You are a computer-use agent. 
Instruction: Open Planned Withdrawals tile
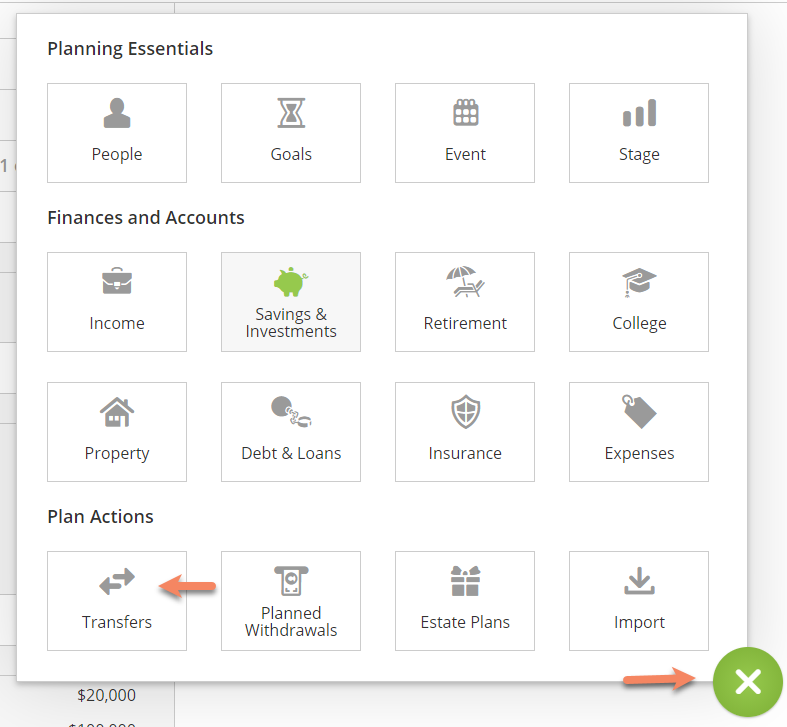(x=291, y=601)
